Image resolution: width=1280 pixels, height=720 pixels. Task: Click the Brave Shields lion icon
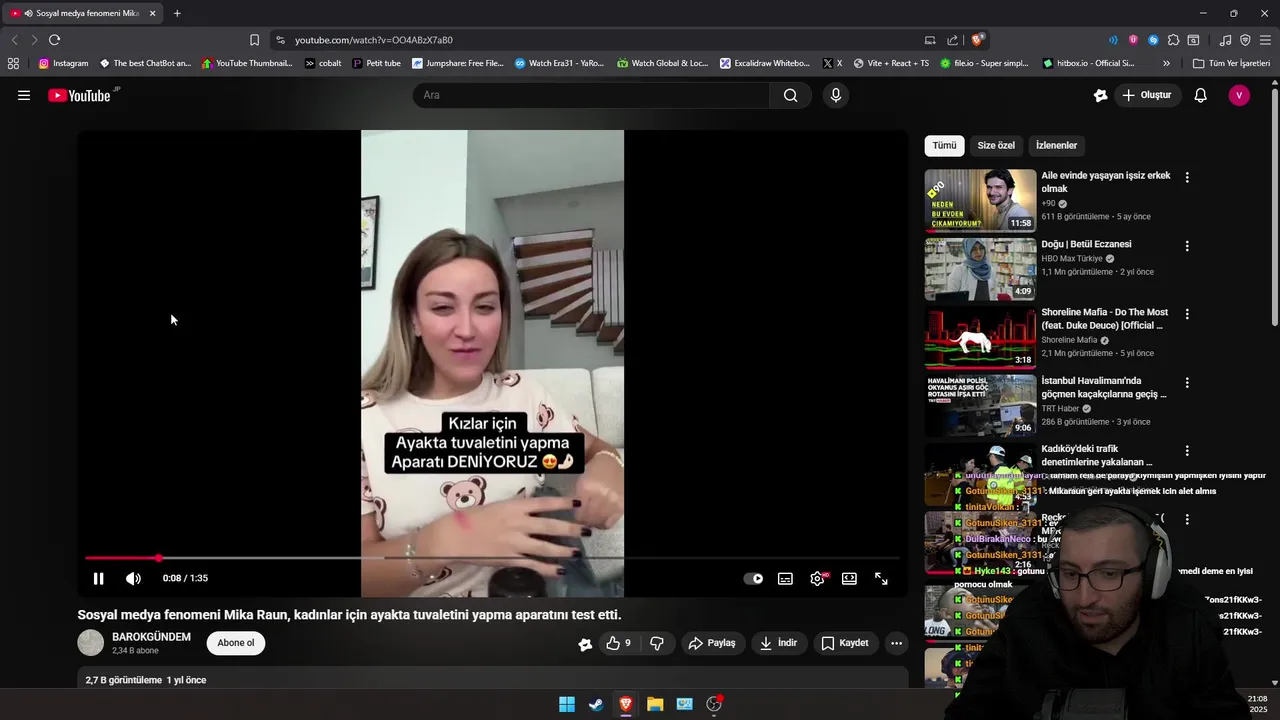[978, 40]
